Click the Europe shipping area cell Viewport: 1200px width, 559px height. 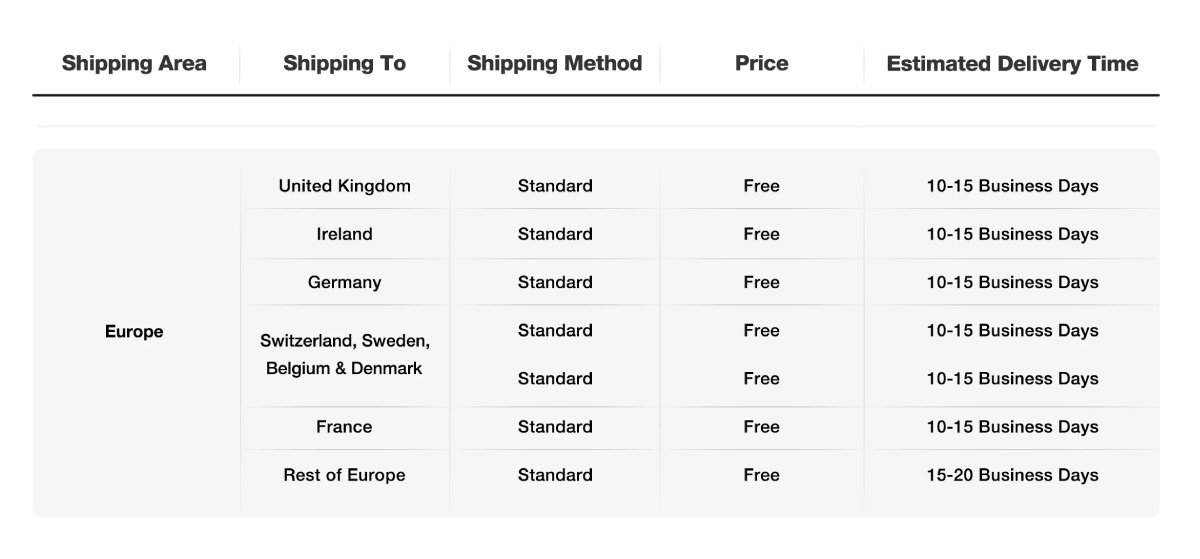(x=134, y=331)
